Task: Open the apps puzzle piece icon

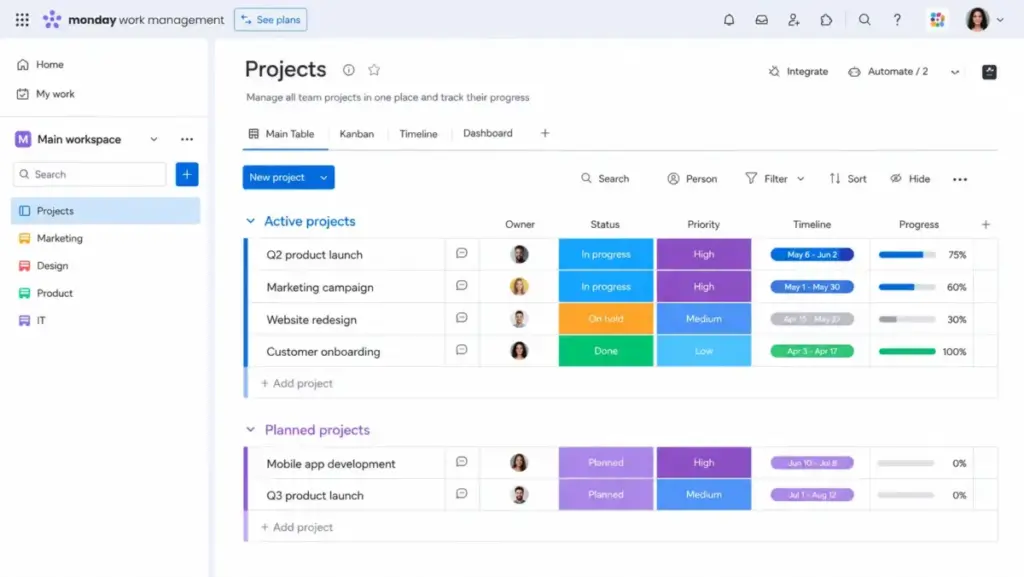Action: point(826,20)
